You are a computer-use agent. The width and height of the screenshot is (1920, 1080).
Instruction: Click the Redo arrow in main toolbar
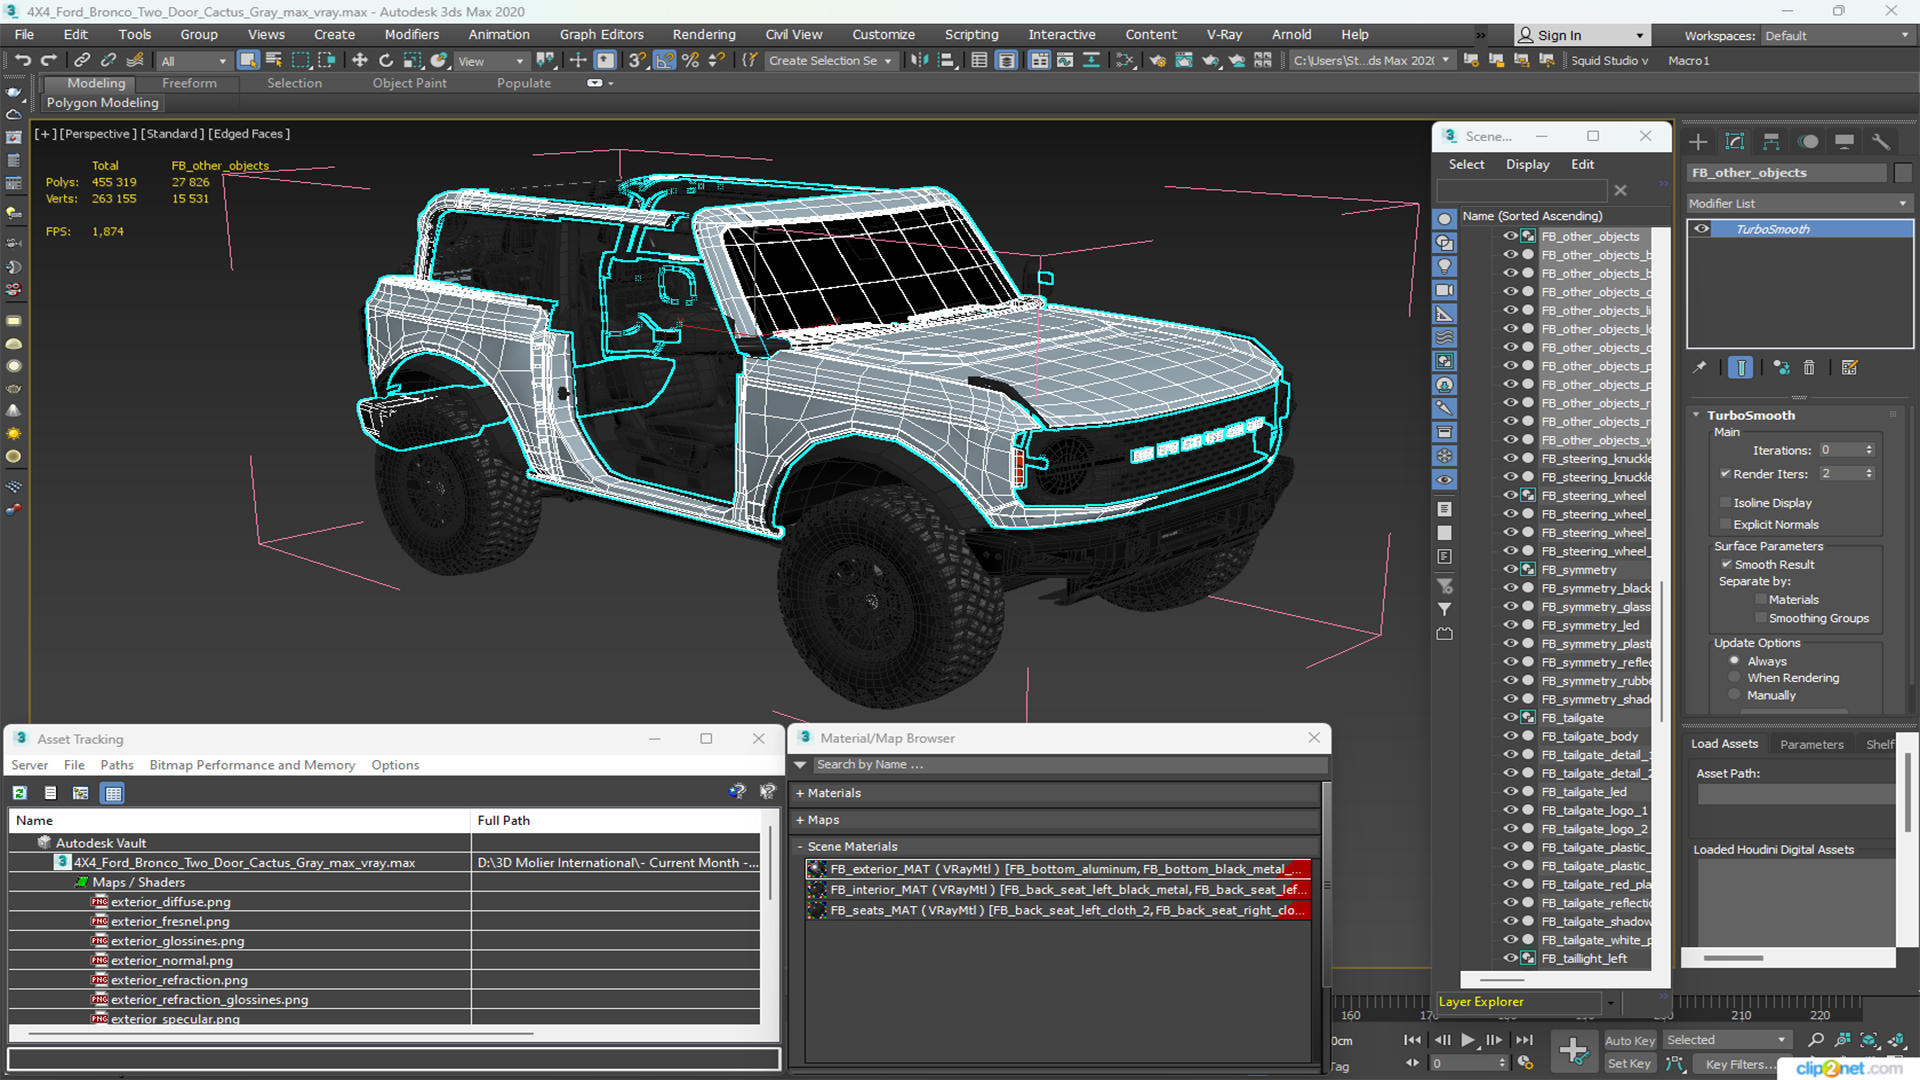coord(48,61)
